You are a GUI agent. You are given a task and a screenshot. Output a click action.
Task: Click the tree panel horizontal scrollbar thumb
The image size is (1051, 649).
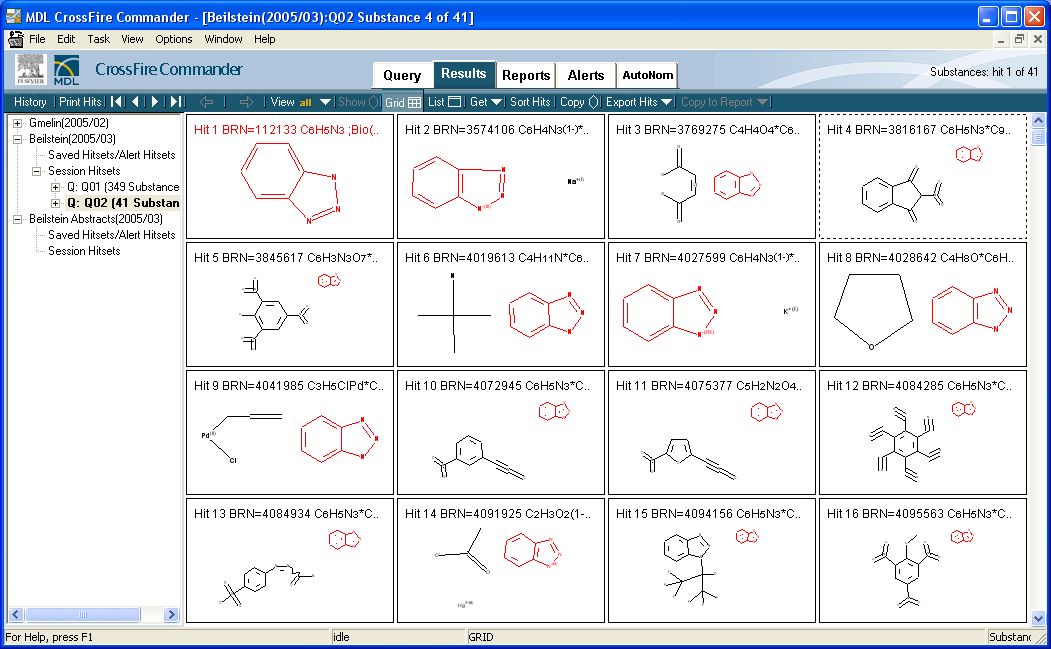(82, 614)
